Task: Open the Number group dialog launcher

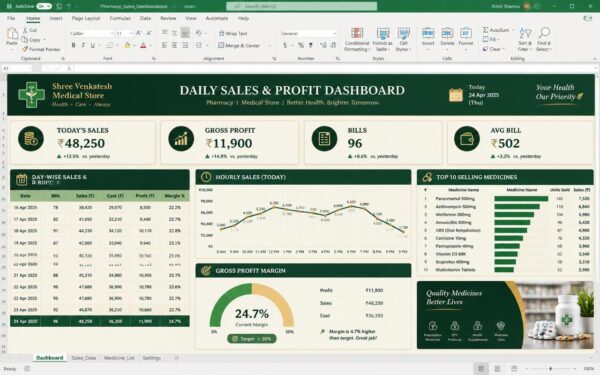Action: (x=338, y=59)
